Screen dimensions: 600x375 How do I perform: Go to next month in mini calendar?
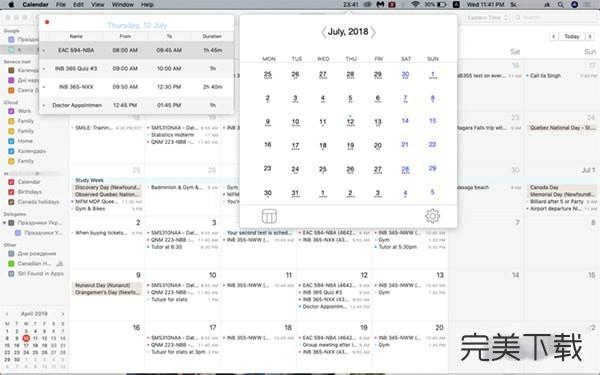[x=63, y=314]
